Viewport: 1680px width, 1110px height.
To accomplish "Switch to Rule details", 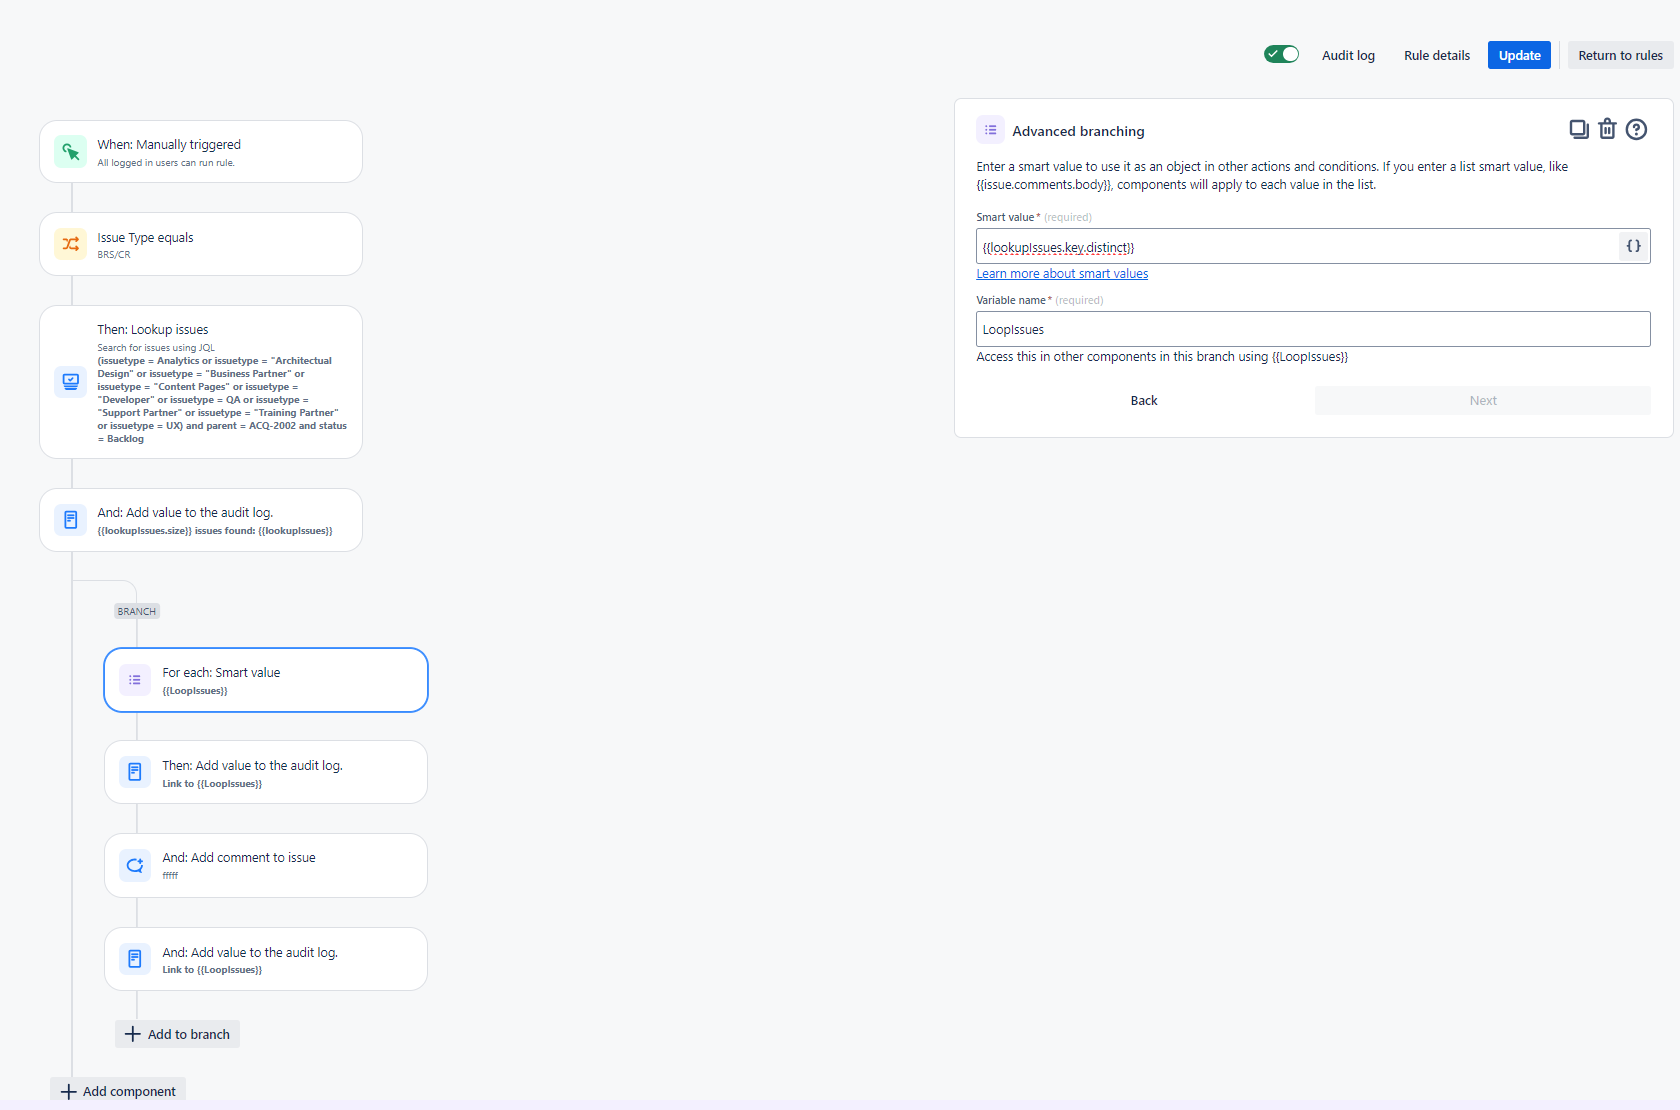I will 1436,55.
